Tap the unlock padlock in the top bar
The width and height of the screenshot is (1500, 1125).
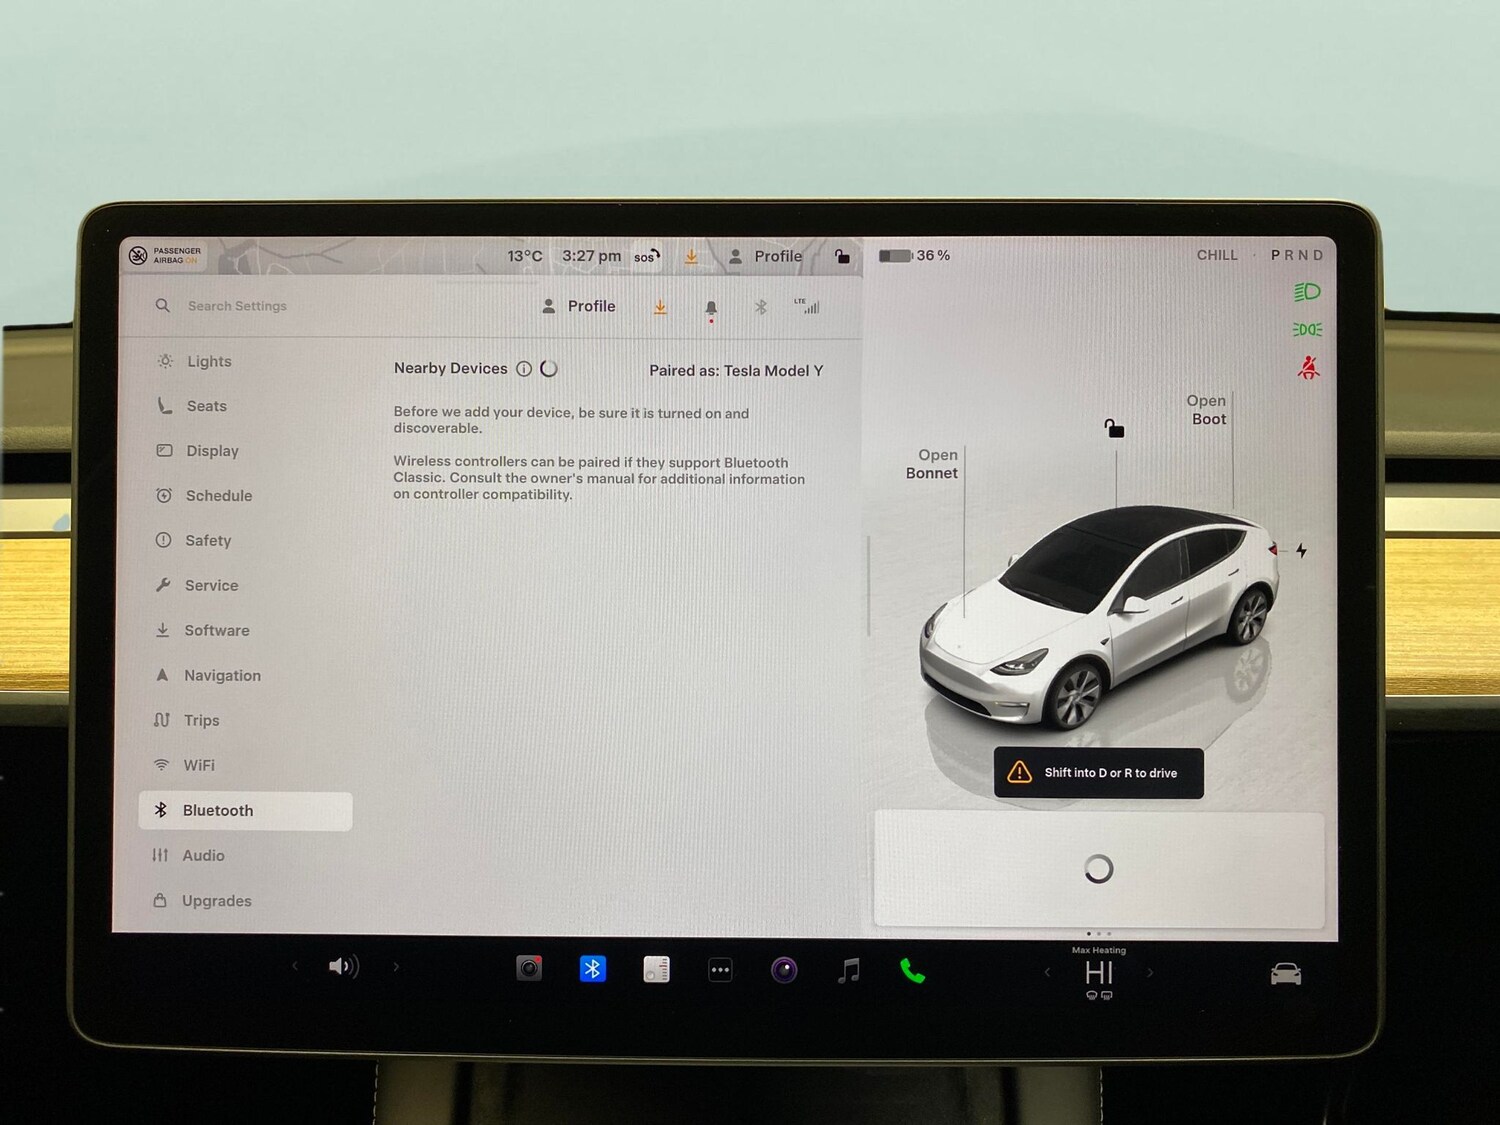pos(842,256)
